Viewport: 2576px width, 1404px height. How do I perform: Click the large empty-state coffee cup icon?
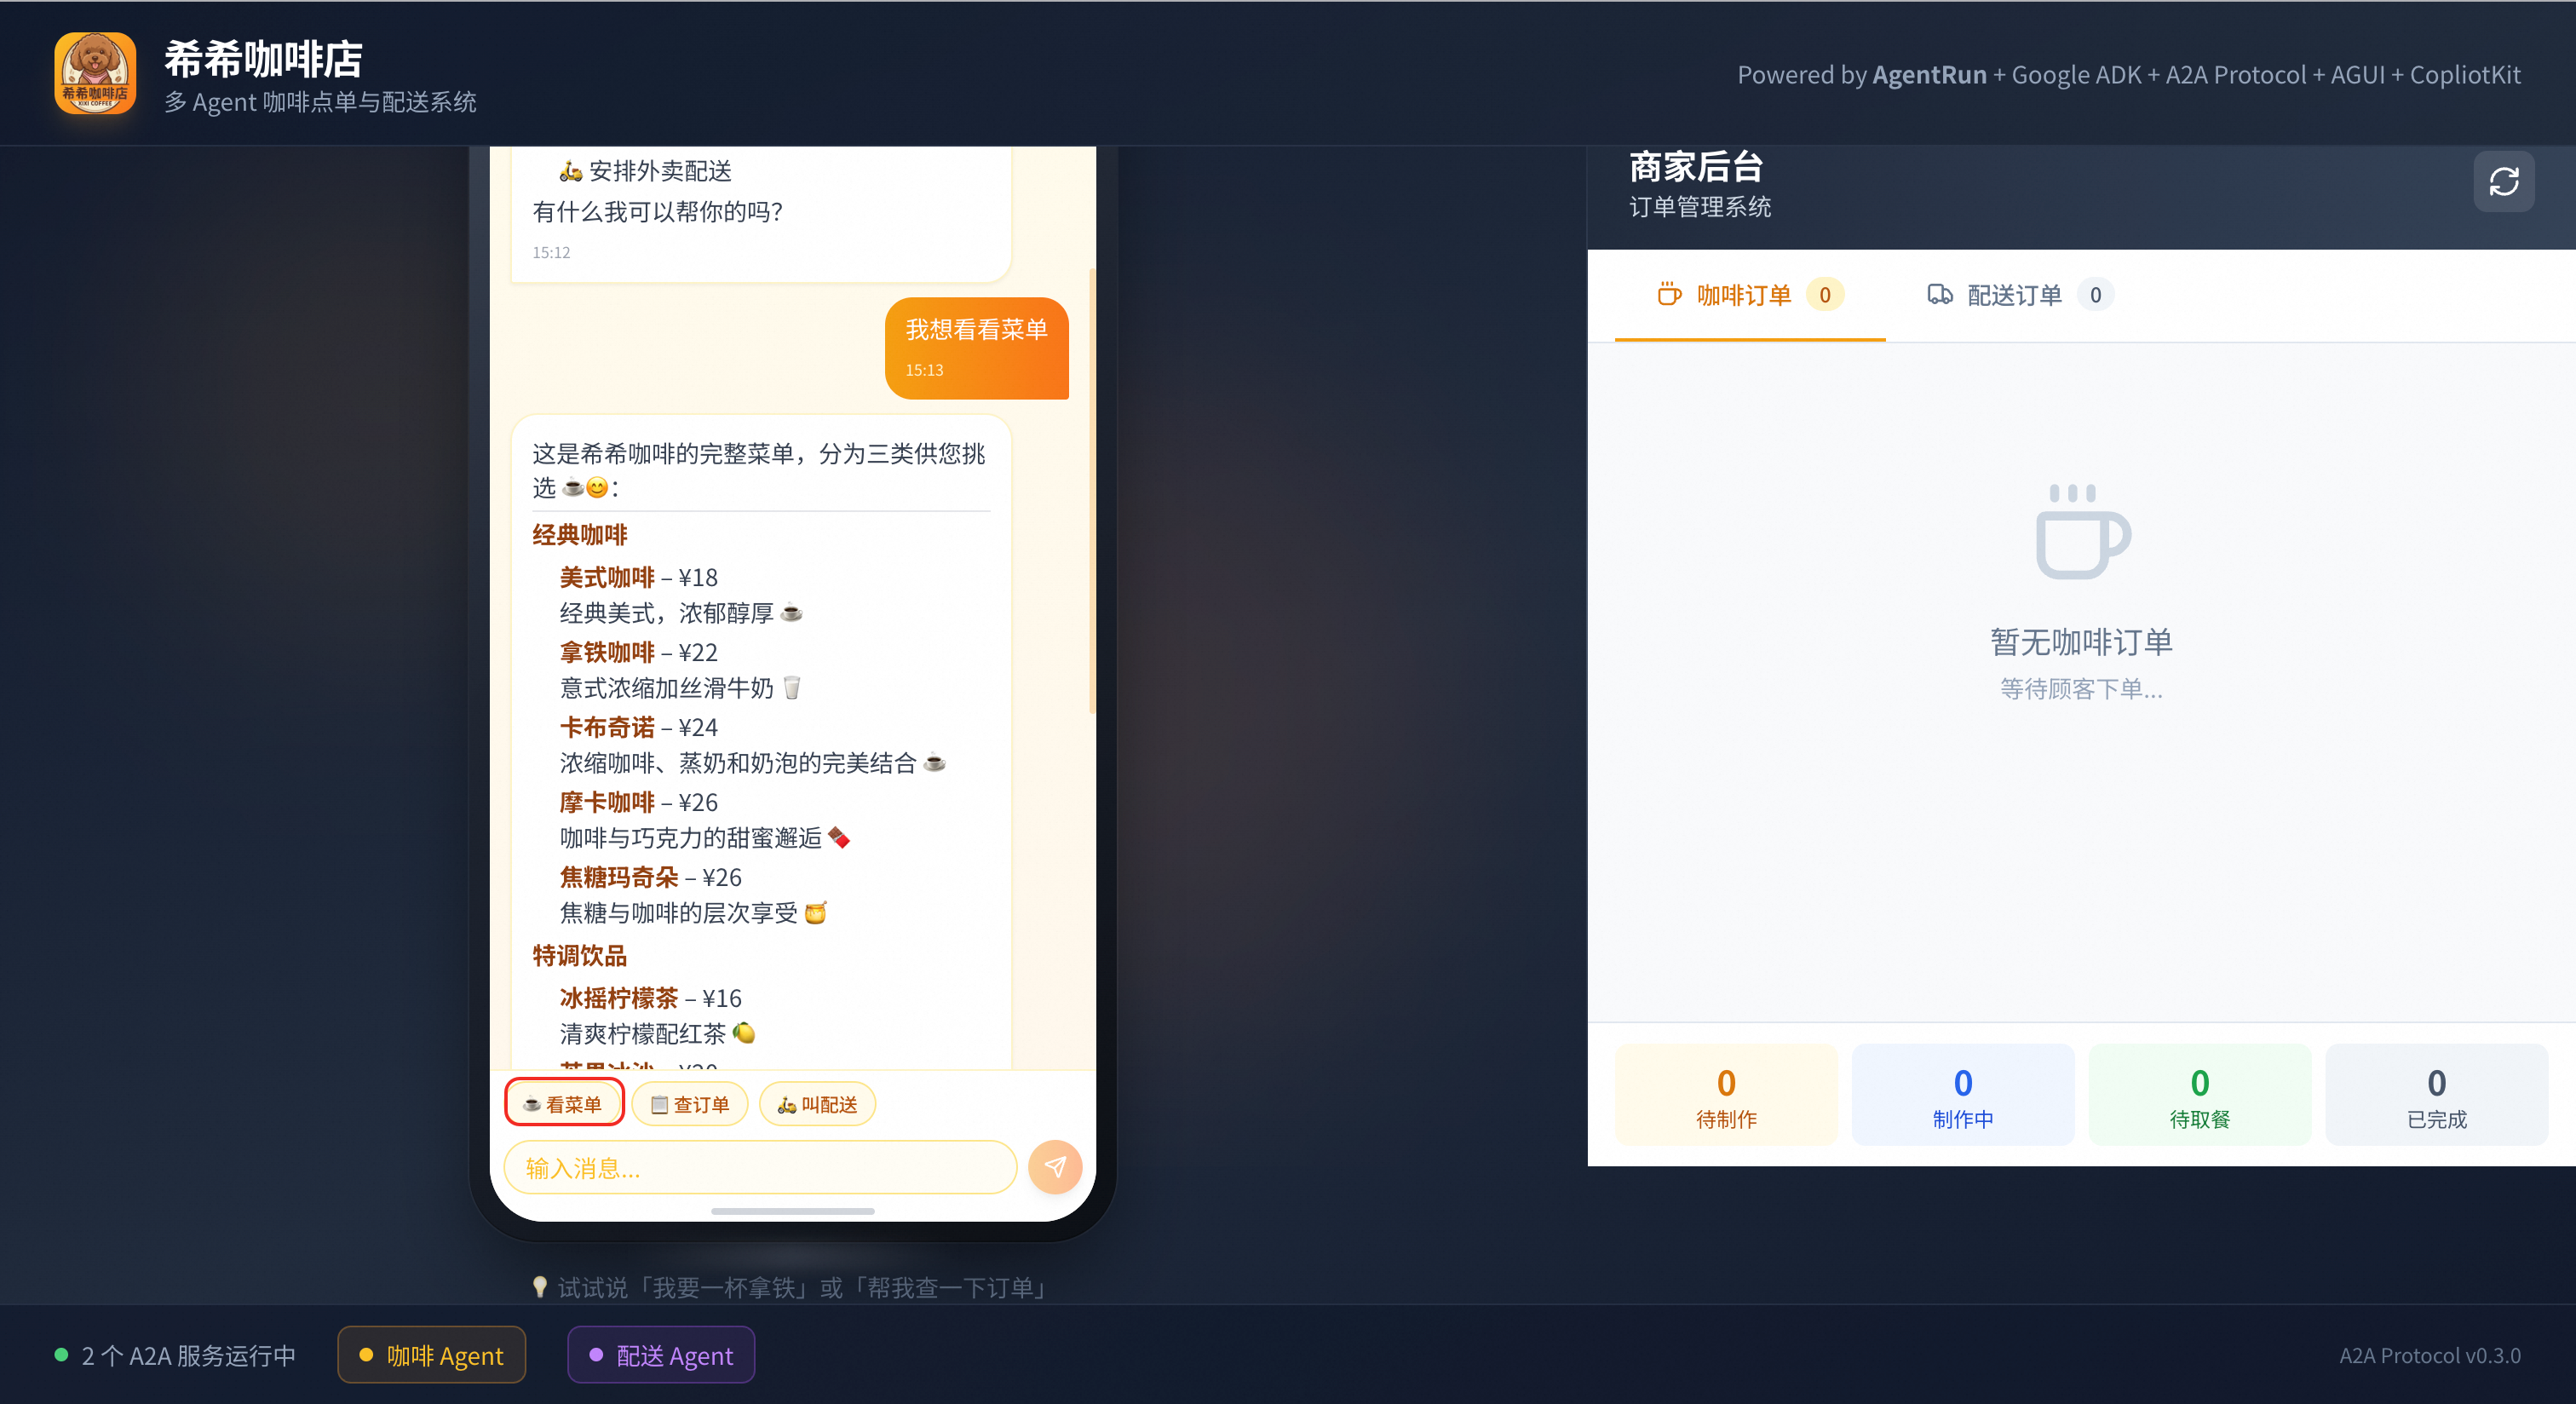(x=2082, y=532)
